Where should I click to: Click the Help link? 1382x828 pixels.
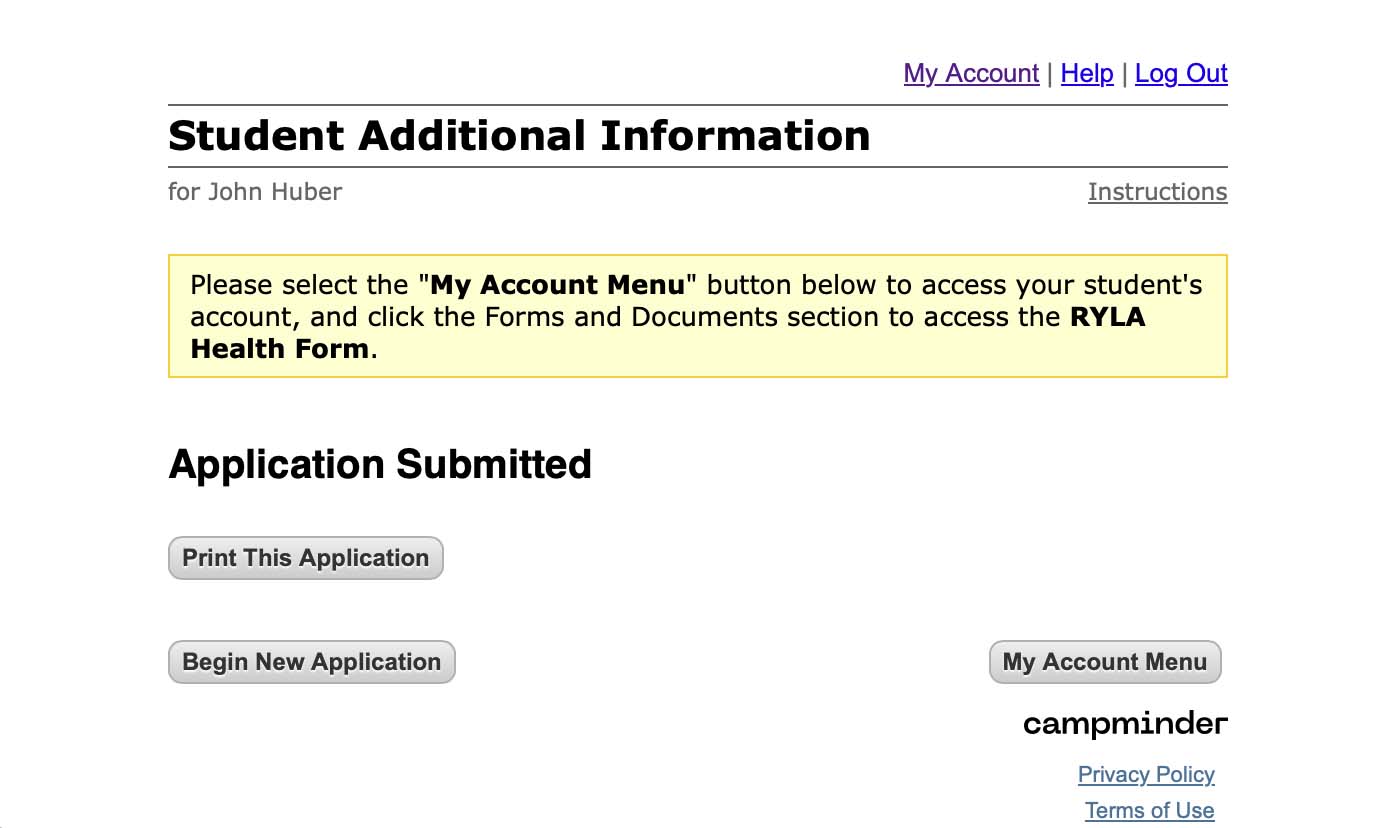click(x=1087, y=73)
